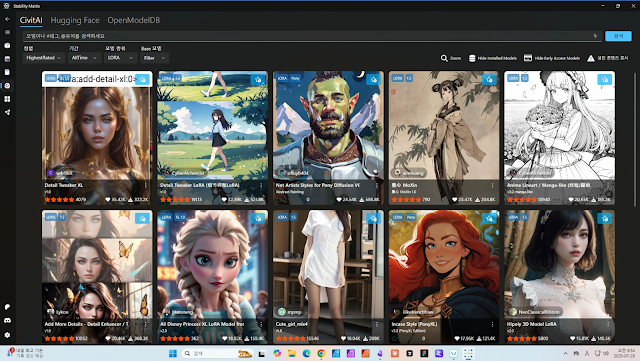Open Microsoft Edge from the taskbar
640x361 pixels.
click(307, 353)
